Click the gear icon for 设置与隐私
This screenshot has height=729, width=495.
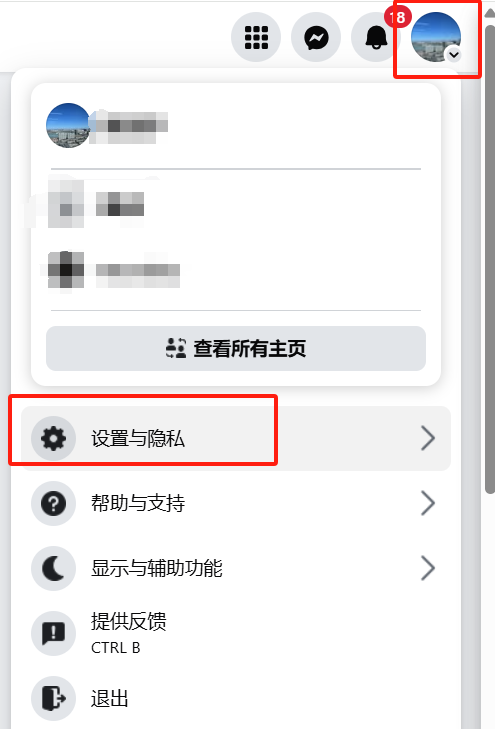[x=53, y=438]
